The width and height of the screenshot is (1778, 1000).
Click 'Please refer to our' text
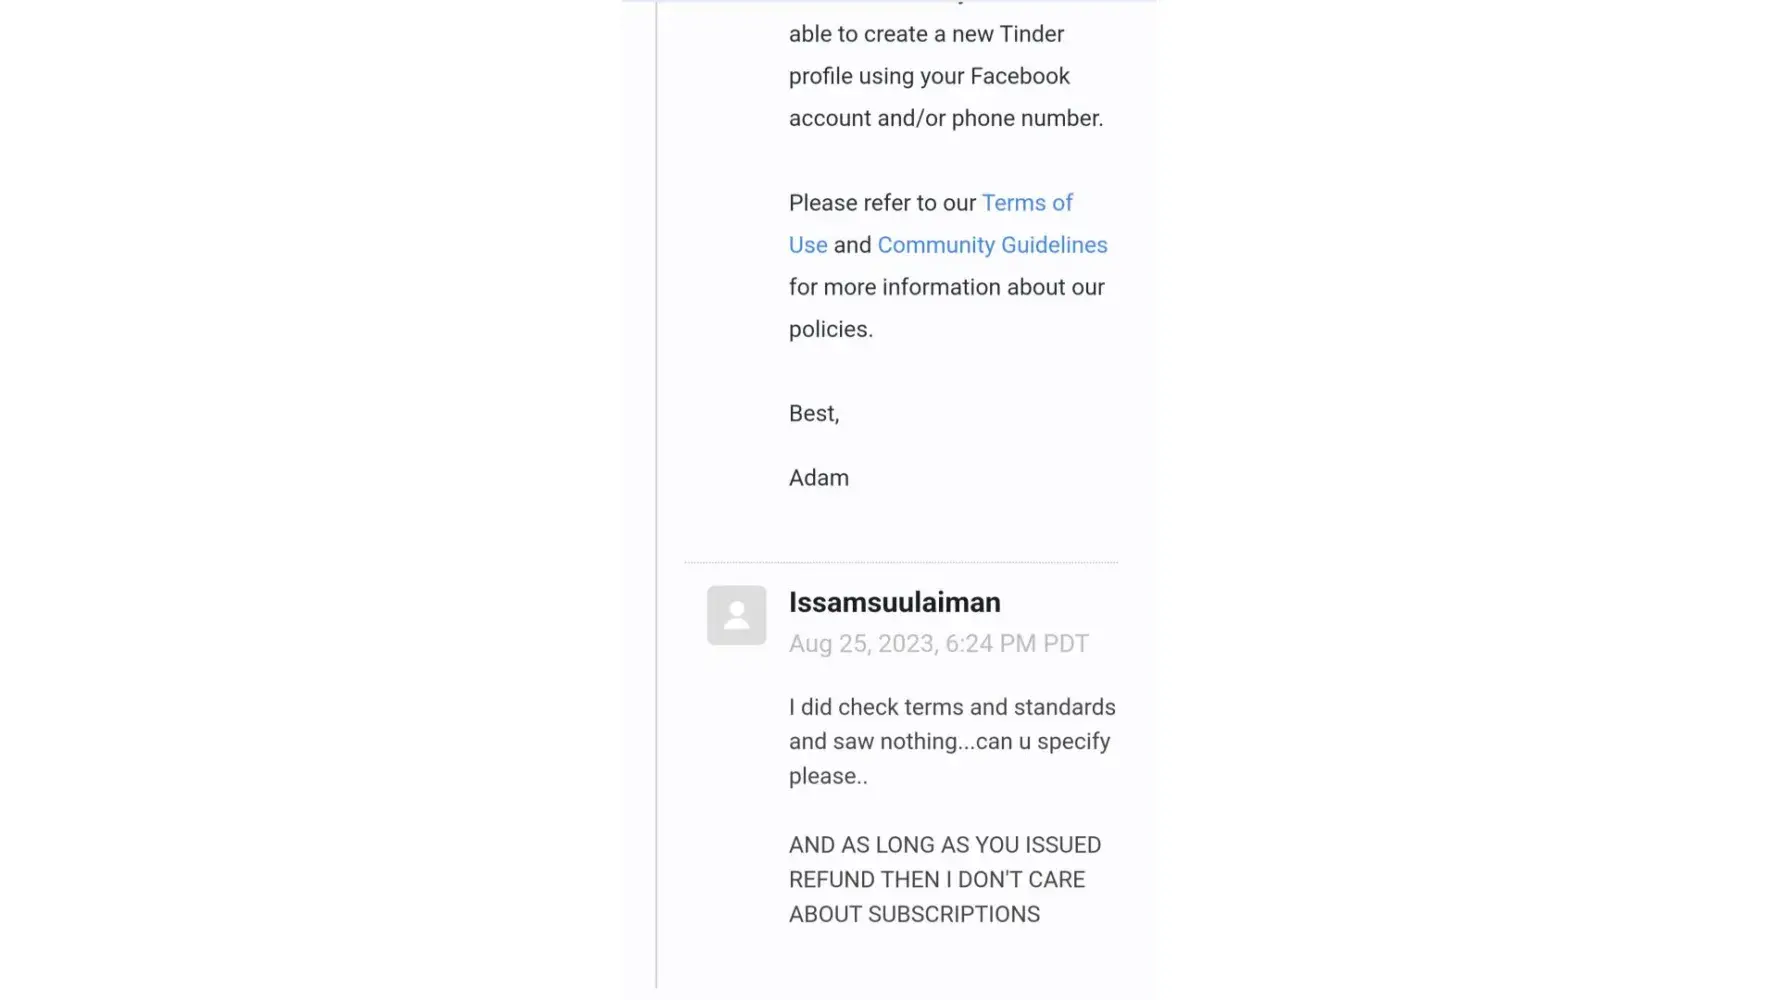tap(881, 203)
